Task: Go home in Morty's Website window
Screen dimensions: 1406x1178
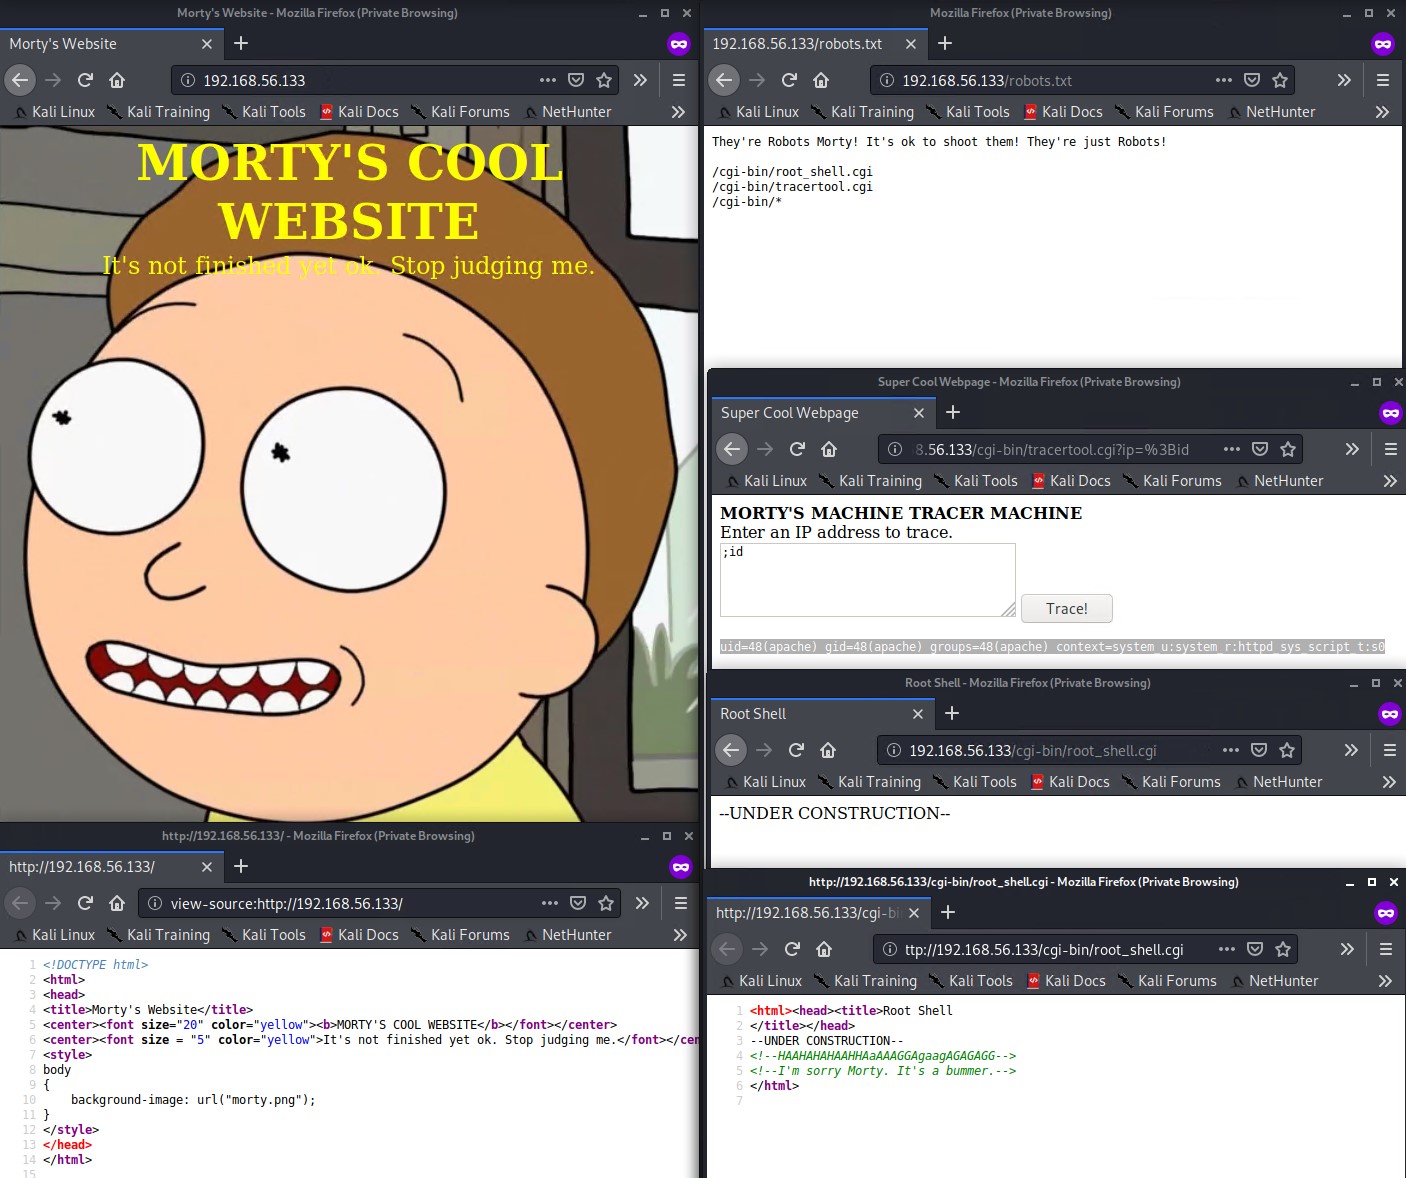Action: point(117,80)
